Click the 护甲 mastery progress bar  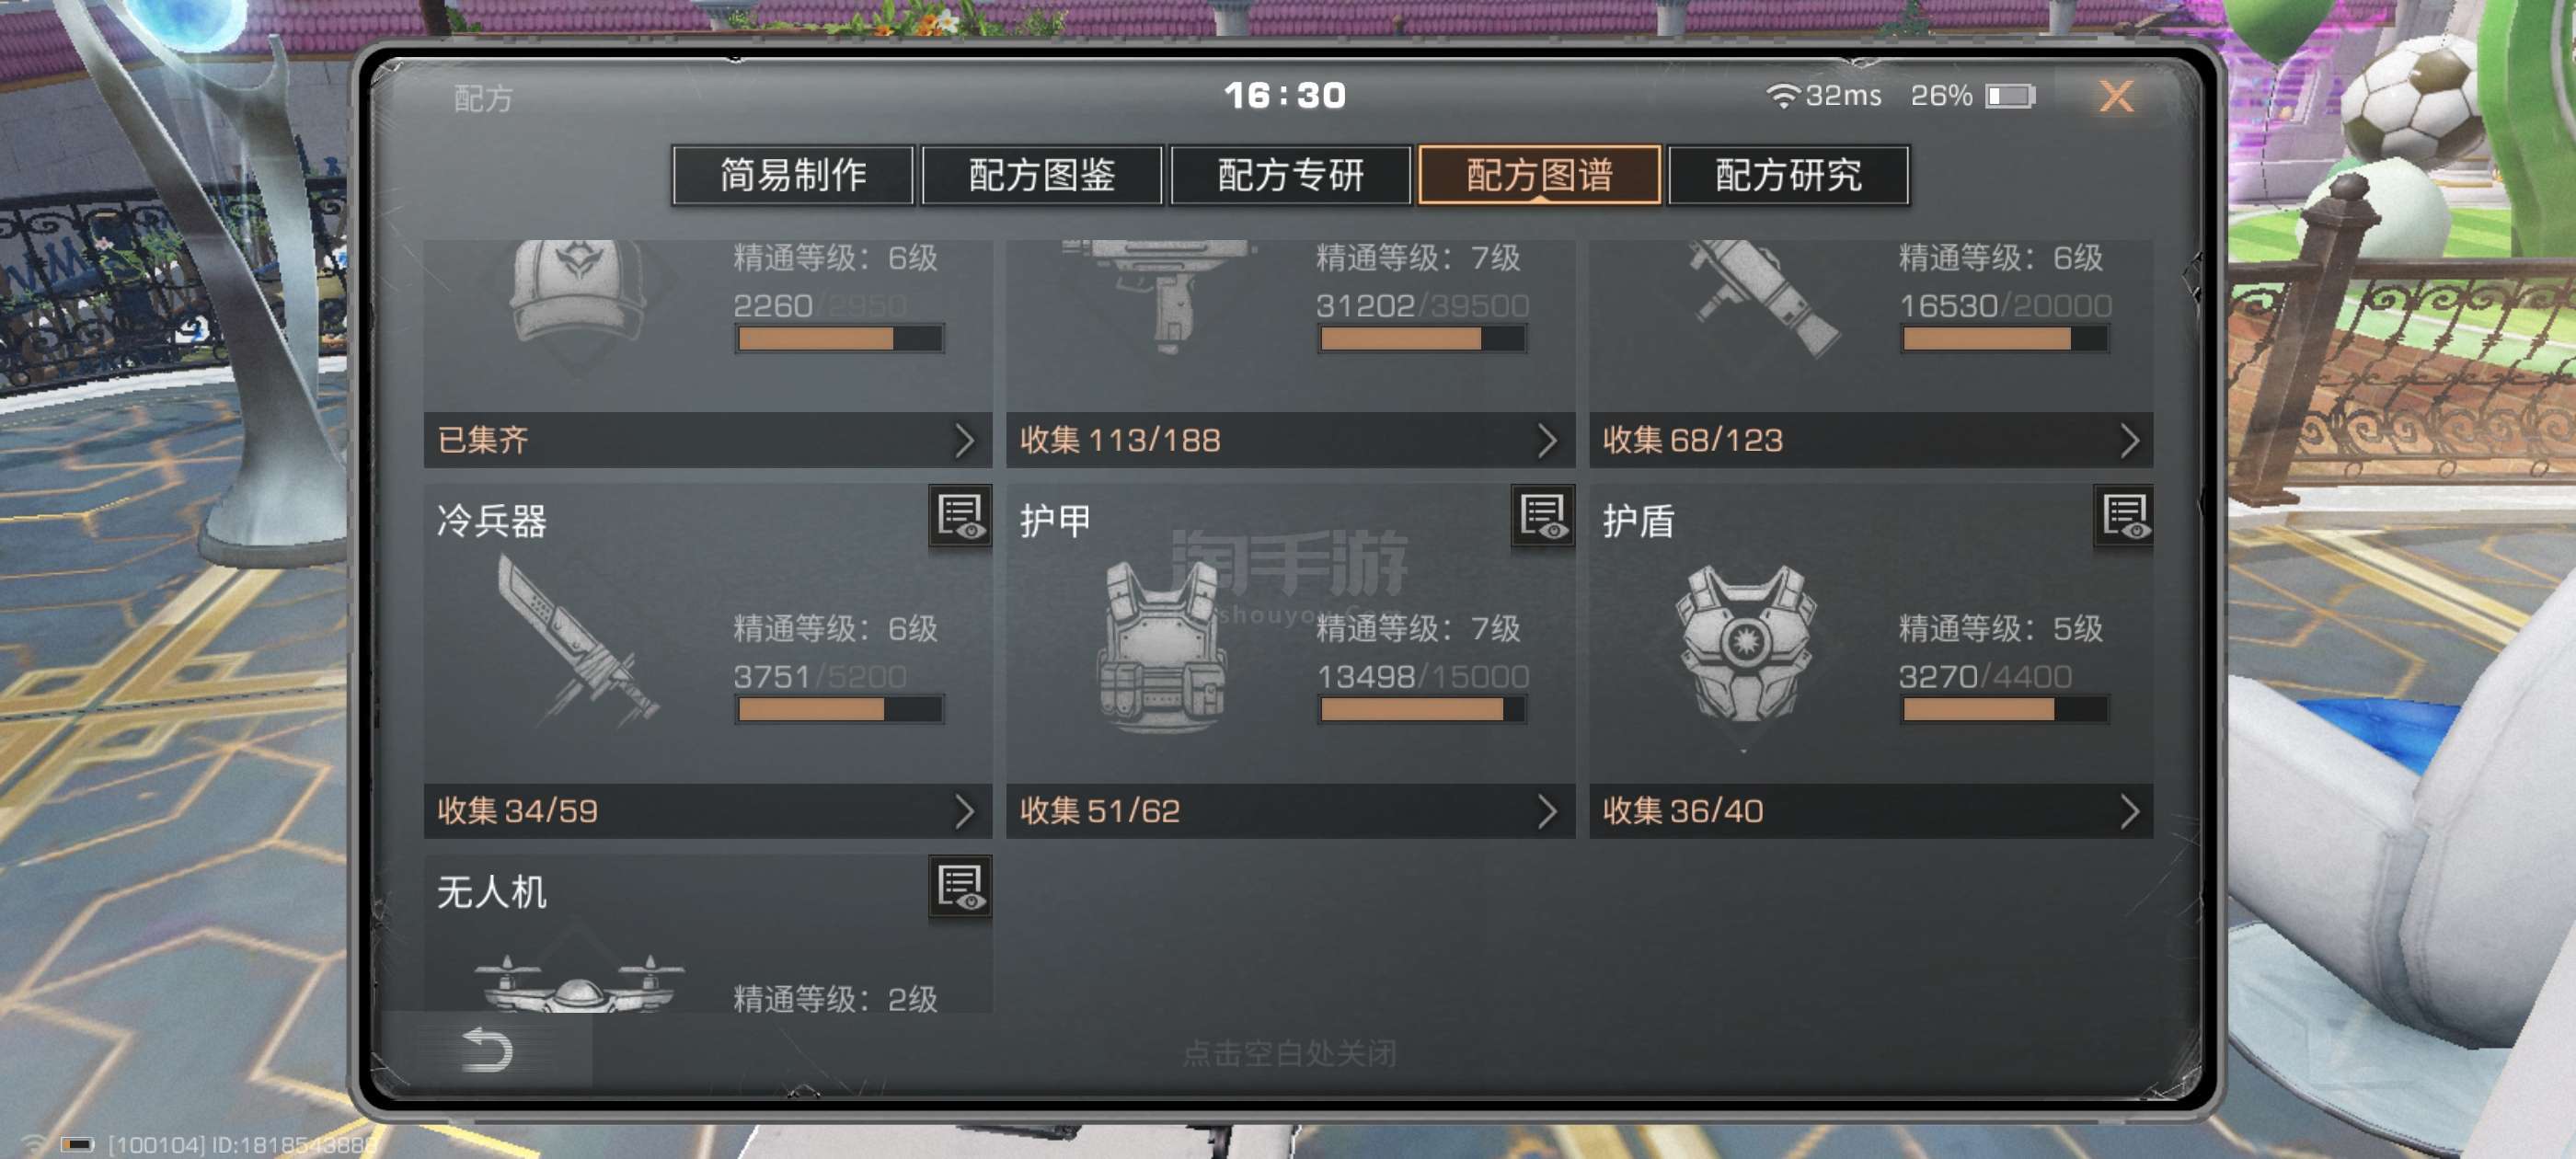(1422, 709)
